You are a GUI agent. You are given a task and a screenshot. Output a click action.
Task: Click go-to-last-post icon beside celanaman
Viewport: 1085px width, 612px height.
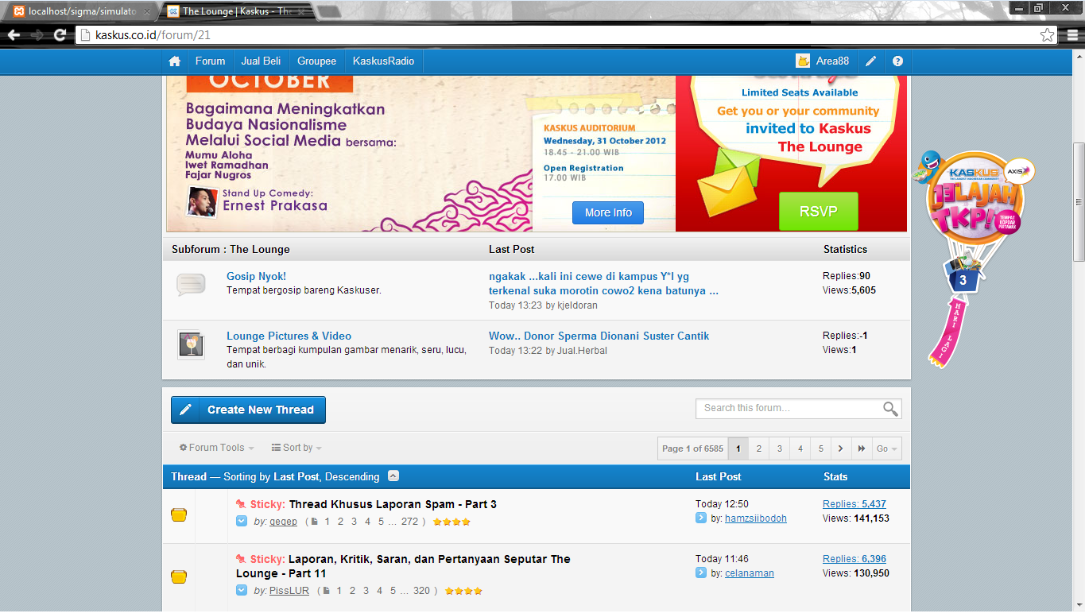tap(701, 573)
